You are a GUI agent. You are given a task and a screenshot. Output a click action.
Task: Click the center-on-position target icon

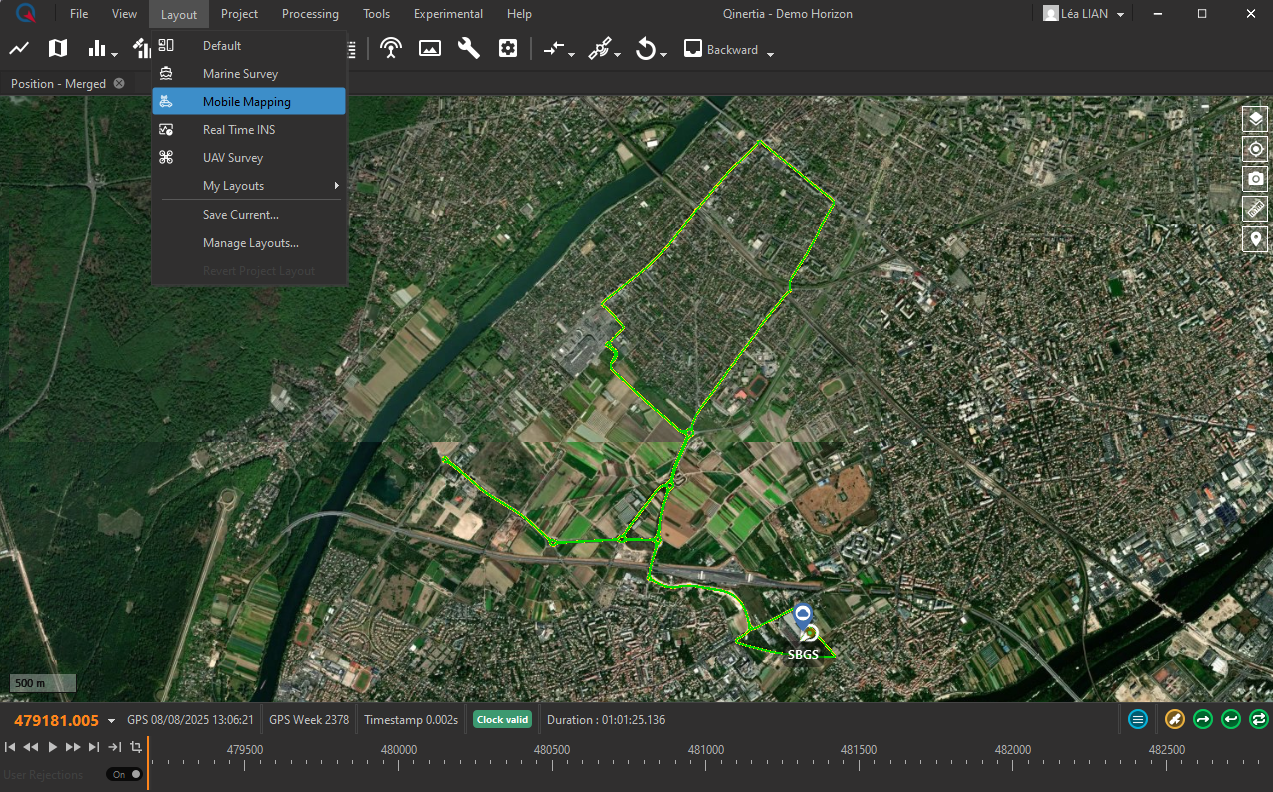click(1255, 149)
